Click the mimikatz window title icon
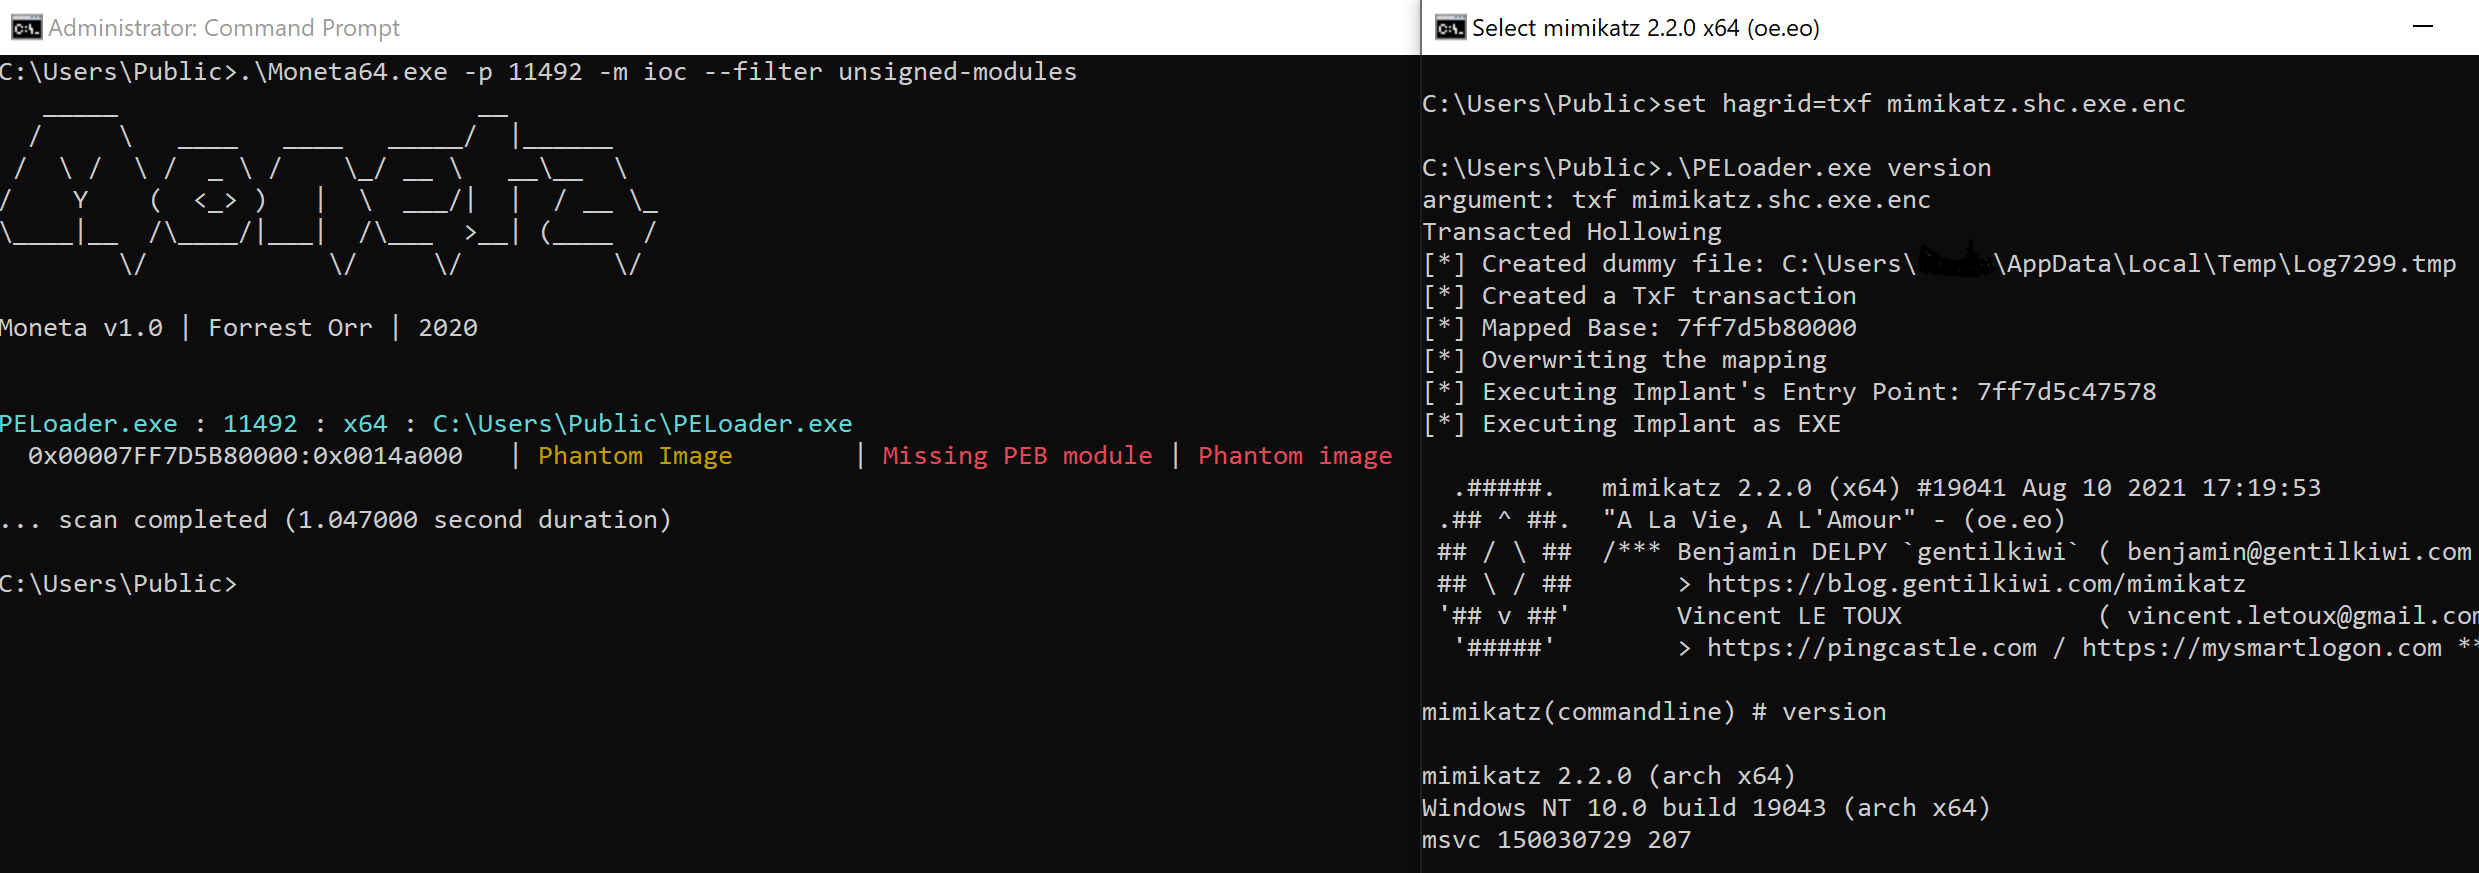This screenshot has height=873, width=2479. pyautogui.click(x=1450, y=27)
